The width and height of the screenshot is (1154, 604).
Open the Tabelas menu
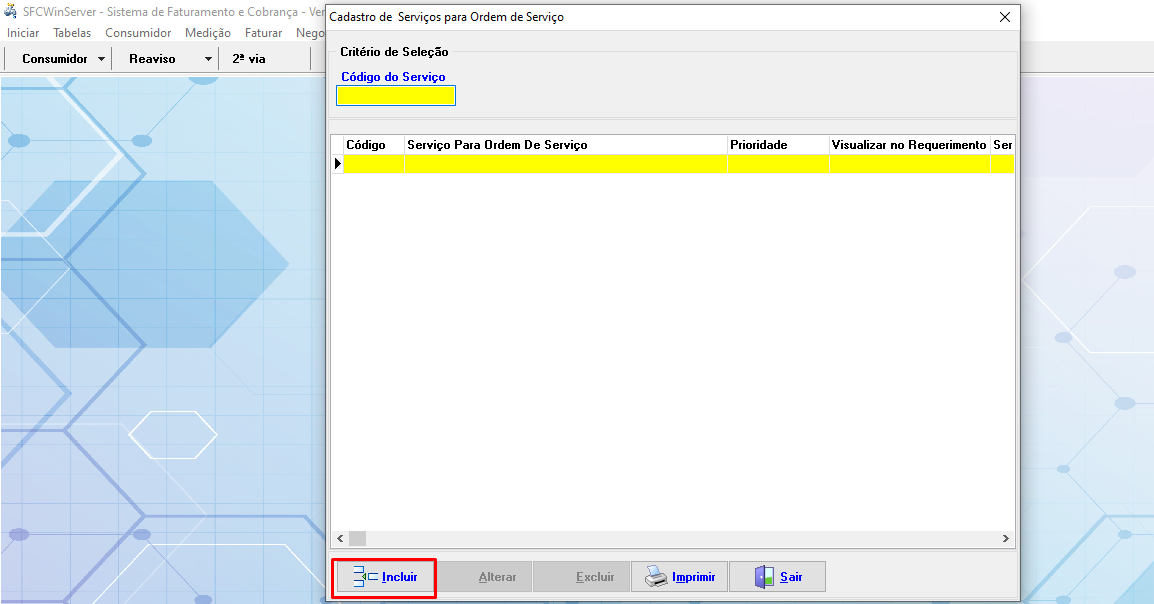72,33
